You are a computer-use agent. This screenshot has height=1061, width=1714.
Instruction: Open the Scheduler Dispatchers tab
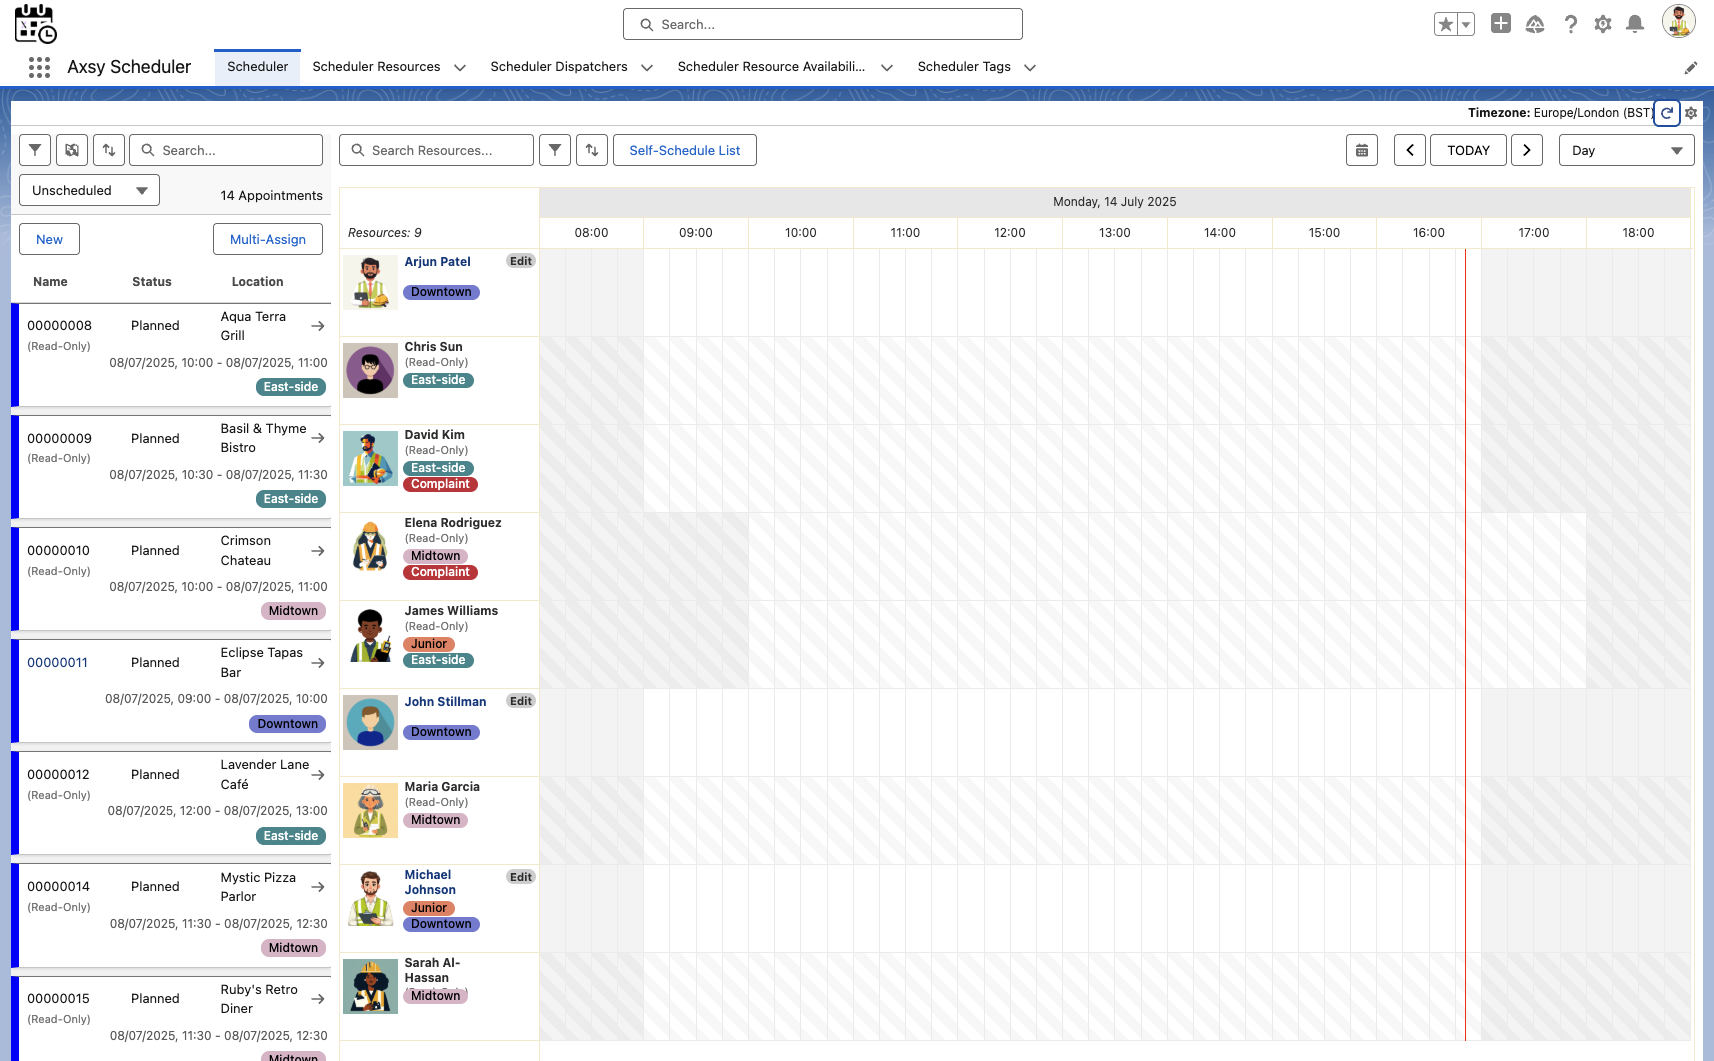559,67
